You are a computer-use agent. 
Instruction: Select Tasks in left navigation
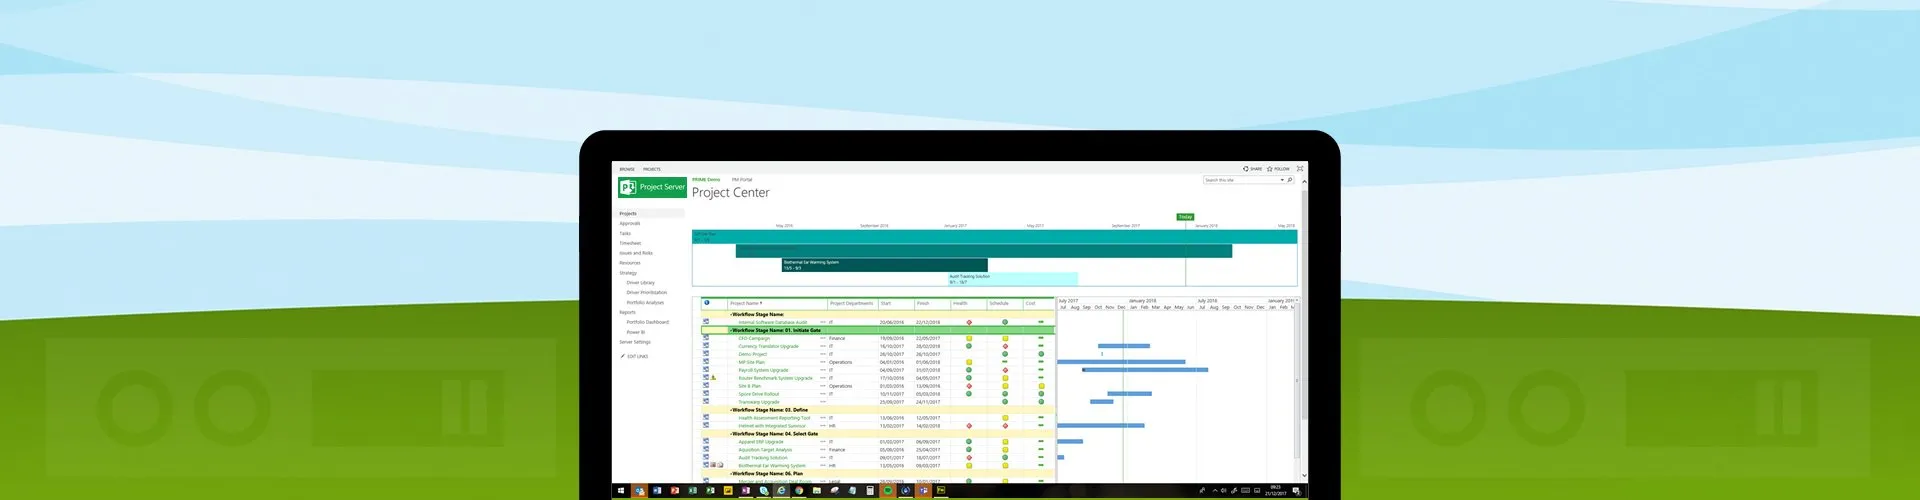tap(625, 233)
